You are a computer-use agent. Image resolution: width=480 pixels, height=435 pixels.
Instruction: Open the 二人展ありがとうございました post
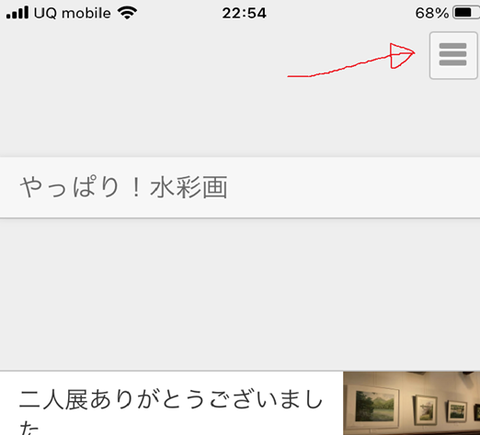[171, 411]
